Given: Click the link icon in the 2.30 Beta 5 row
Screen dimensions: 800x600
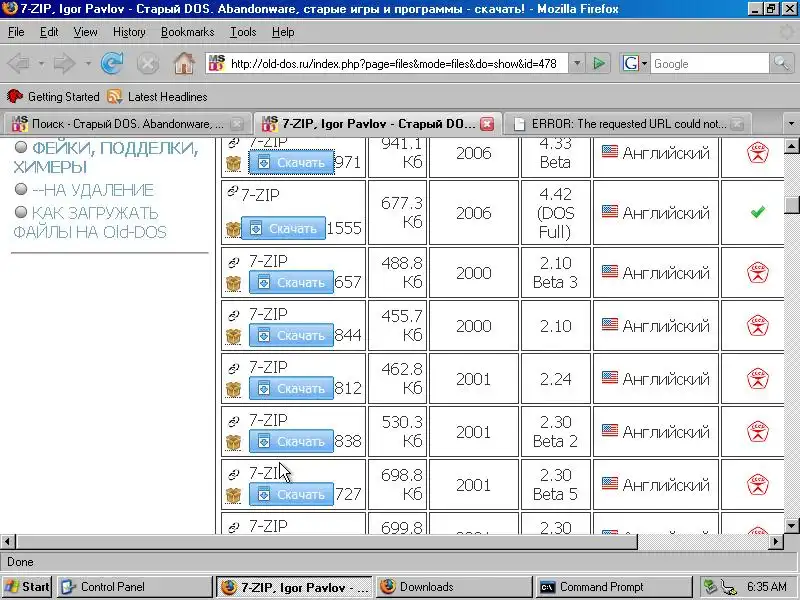Looking at the screenshot, I should pyautogui.click(x=234, y=474).
